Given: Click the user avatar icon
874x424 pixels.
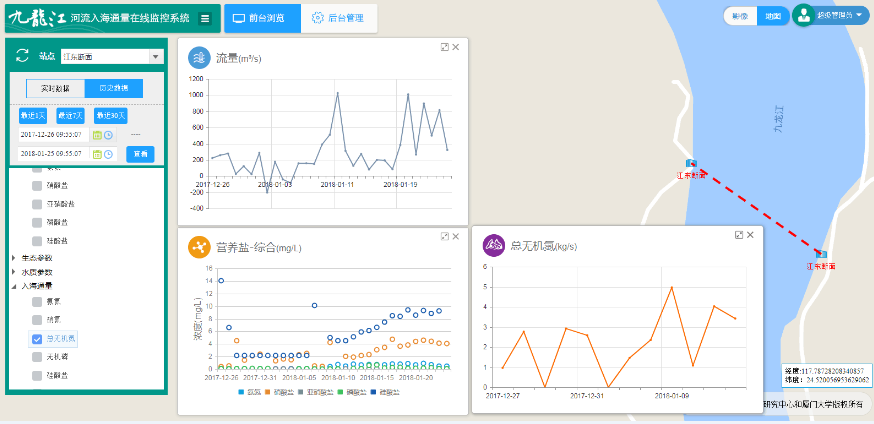Looking at the screenshot, I should tap(804, 16).
